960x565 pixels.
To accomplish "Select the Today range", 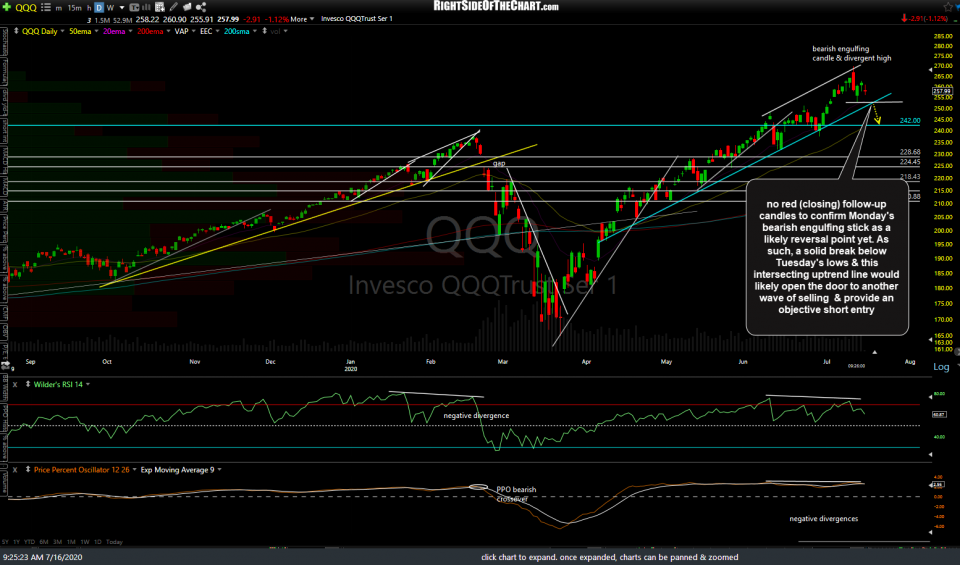I will click(114, 542).
